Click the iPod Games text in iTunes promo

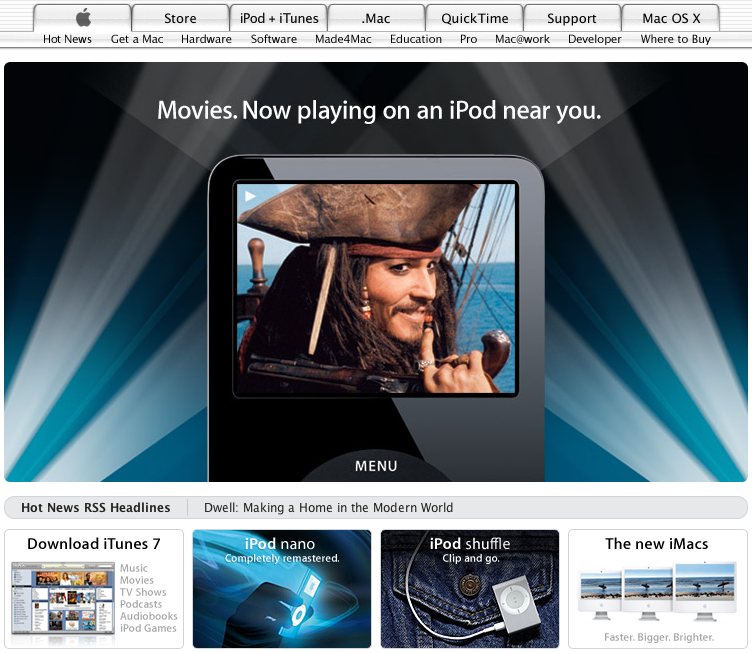click(148, 628)
